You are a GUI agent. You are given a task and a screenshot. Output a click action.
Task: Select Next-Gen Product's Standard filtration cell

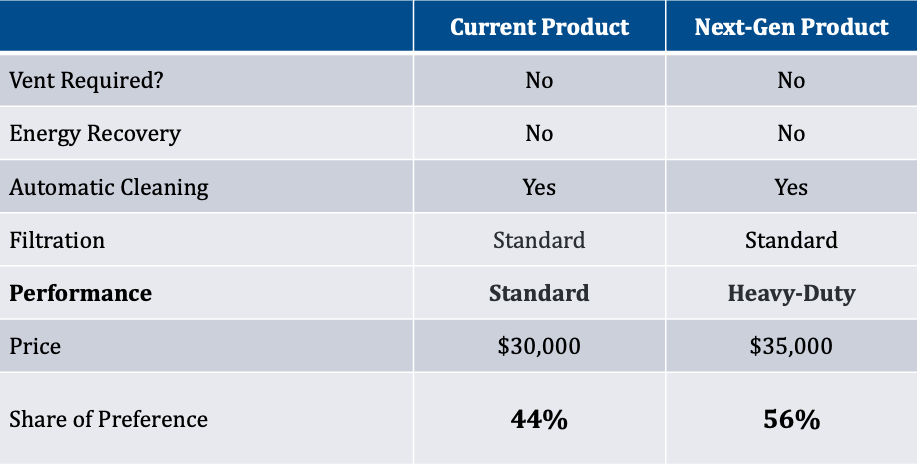click(x=791, y=240)
